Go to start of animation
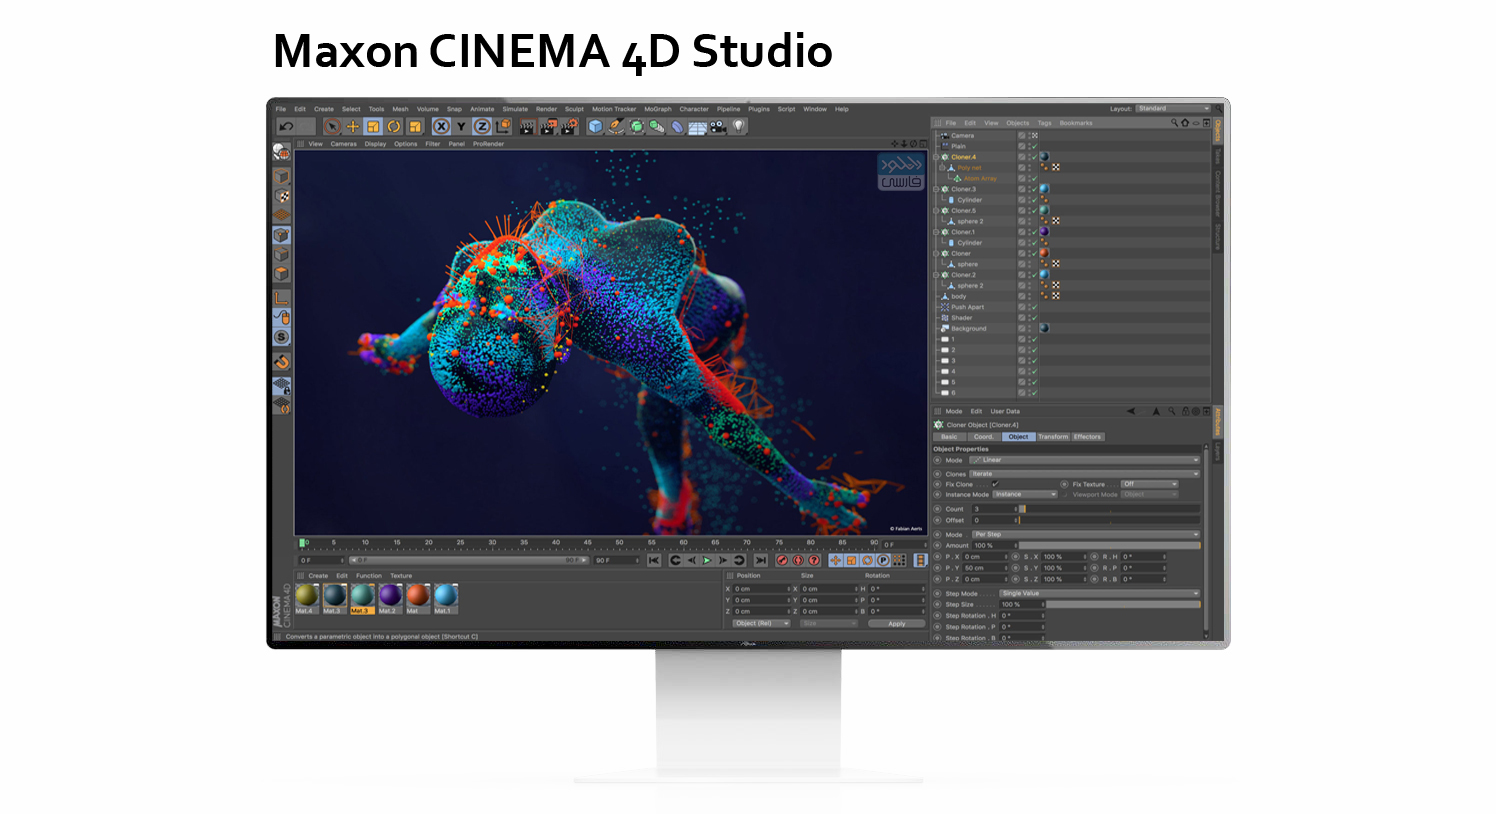This screenshot has height=814, width=1496. pyautogui.click(x=654, y=560)
